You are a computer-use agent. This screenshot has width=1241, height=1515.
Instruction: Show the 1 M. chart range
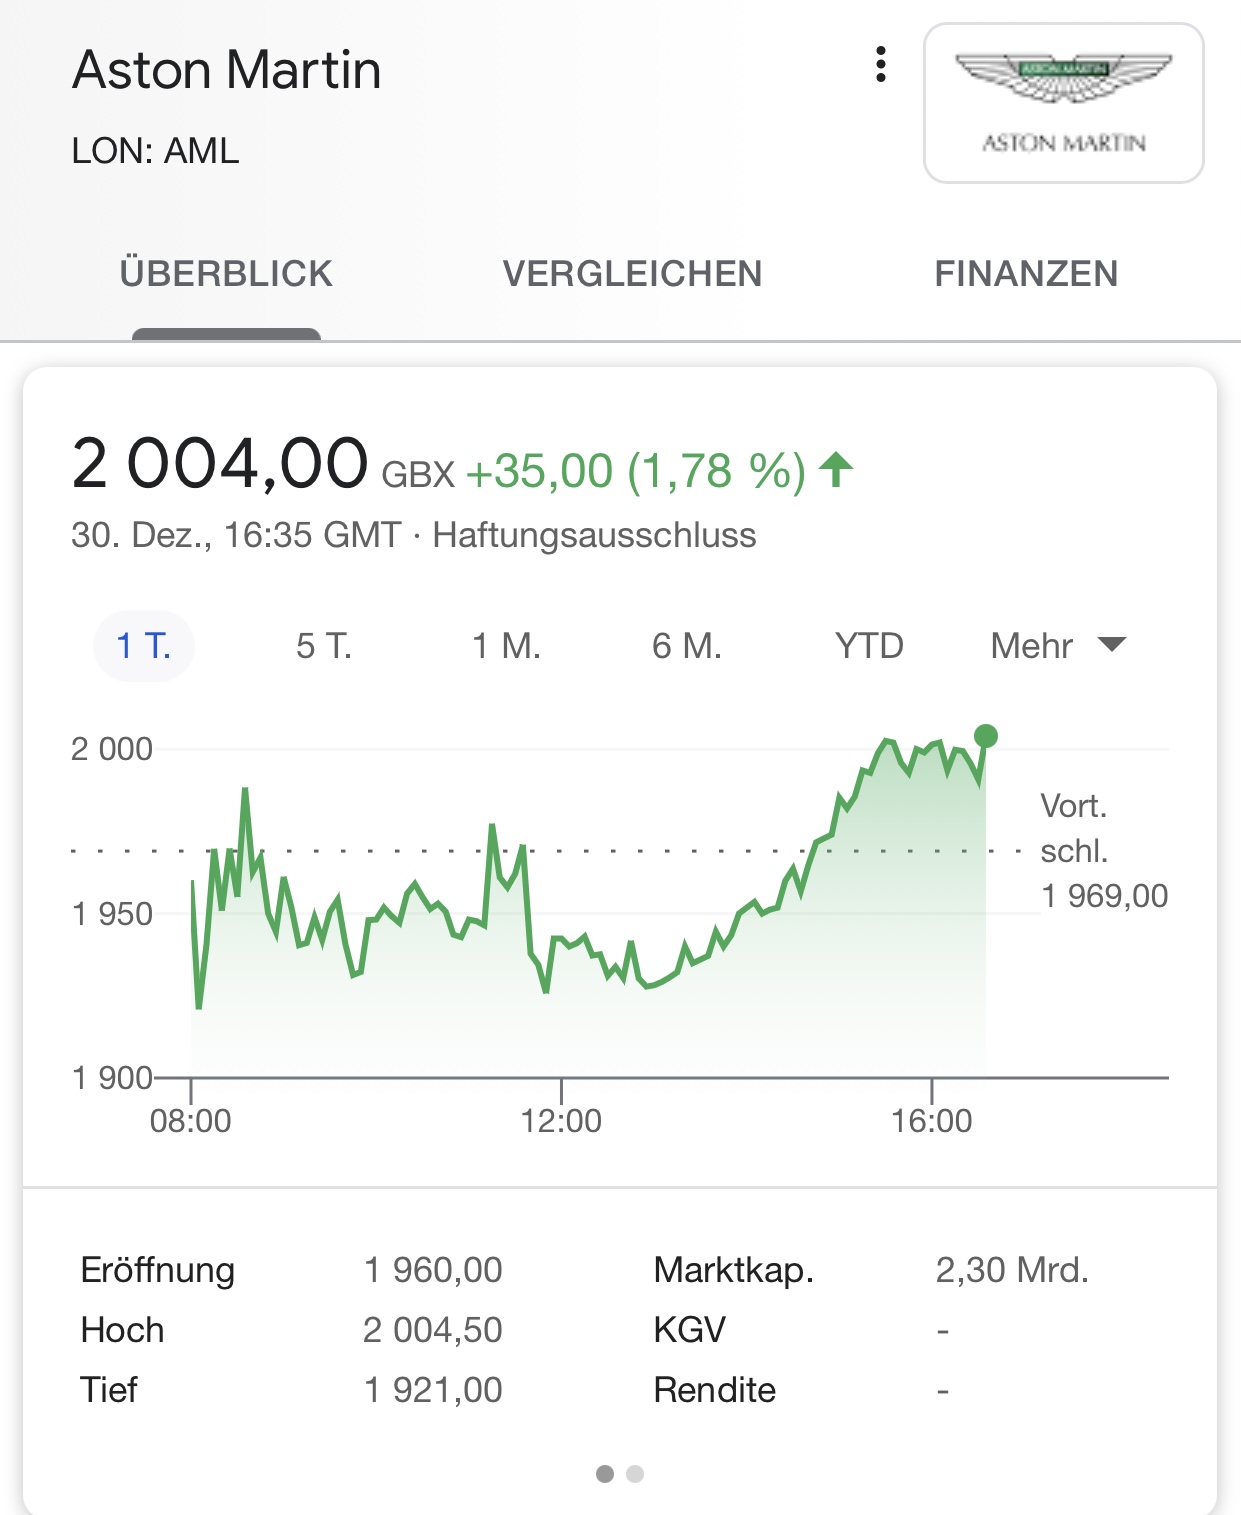tap(506, 646)
